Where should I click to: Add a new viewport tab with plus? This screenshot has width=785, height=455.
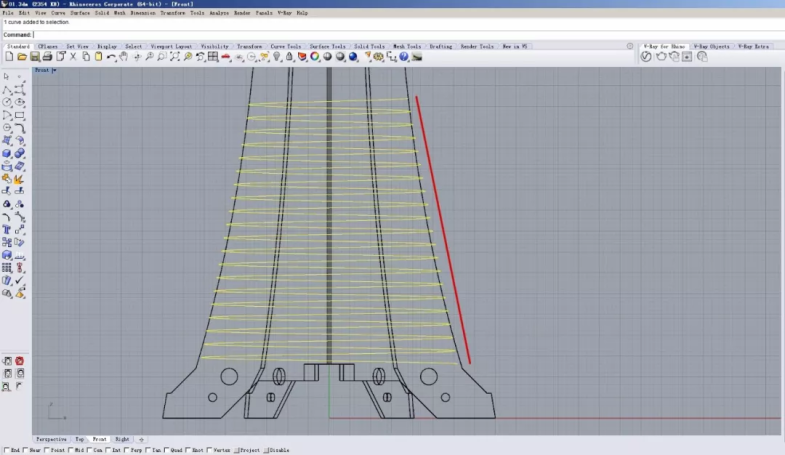(141, 439)
